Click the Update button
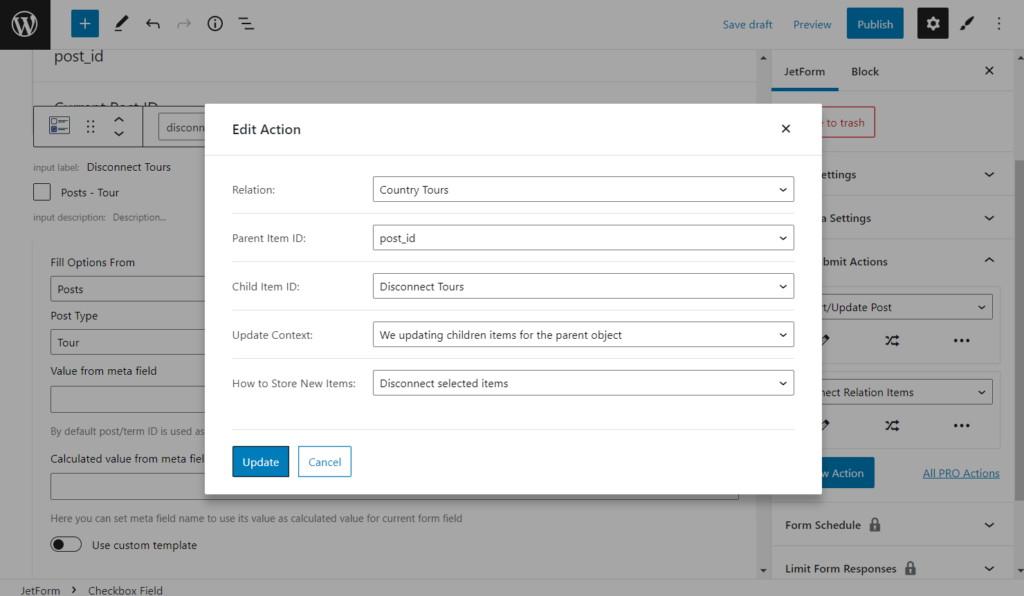Screen dimensions: 1024x596 261,462
